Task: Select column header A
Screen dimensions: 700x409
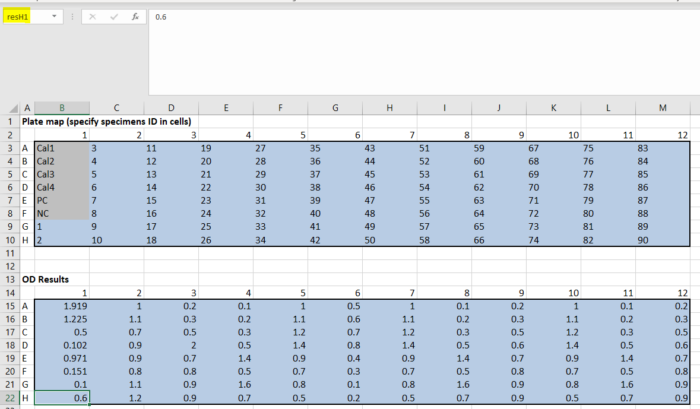Action: pos(27,108)
